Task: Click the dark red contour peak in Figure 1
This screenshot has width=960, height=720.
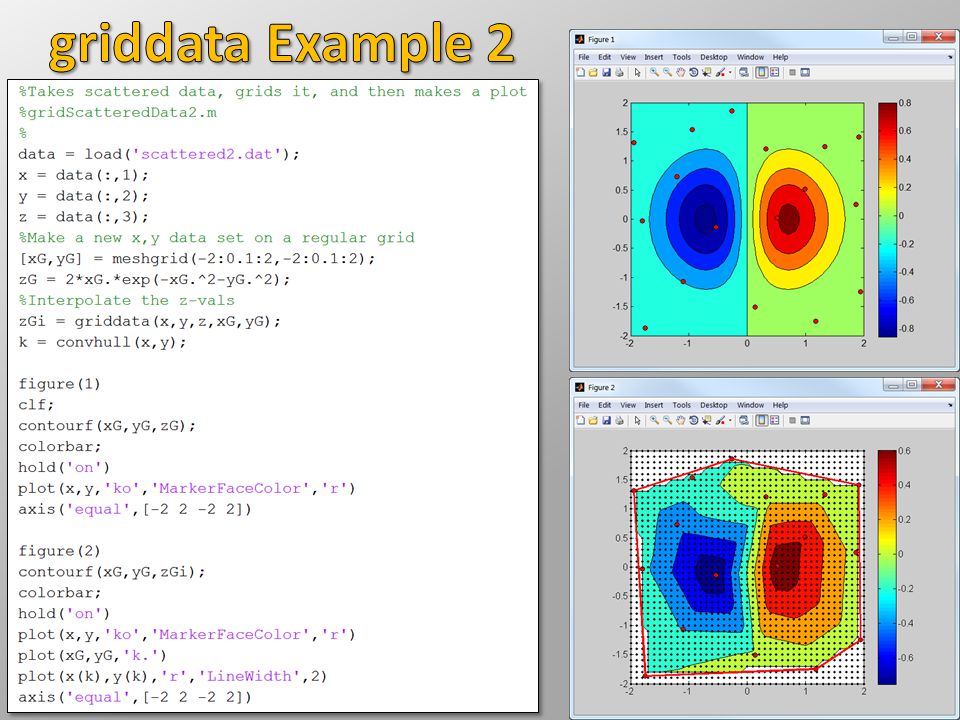Action: 789,217
